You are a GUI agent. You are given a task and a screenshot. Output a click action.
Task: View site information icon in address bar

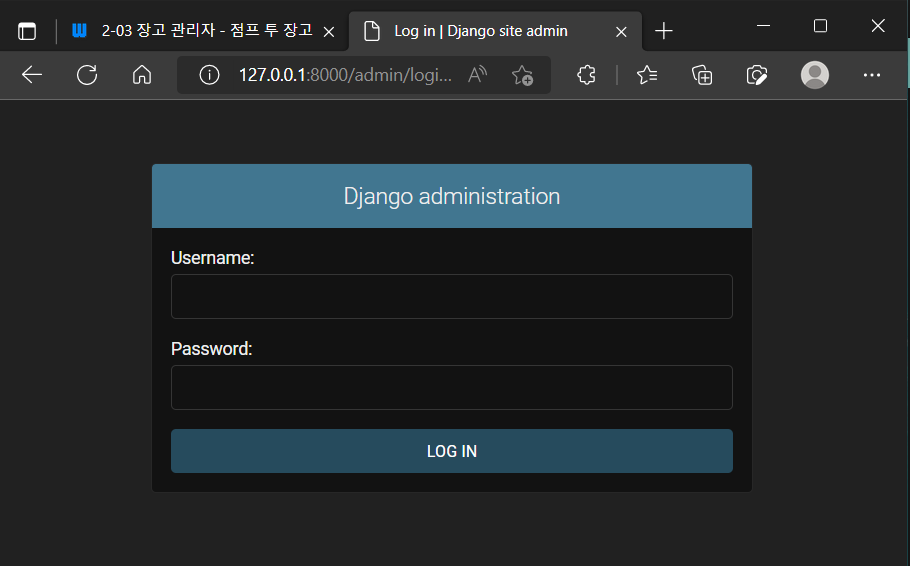[x=209, y=75]
